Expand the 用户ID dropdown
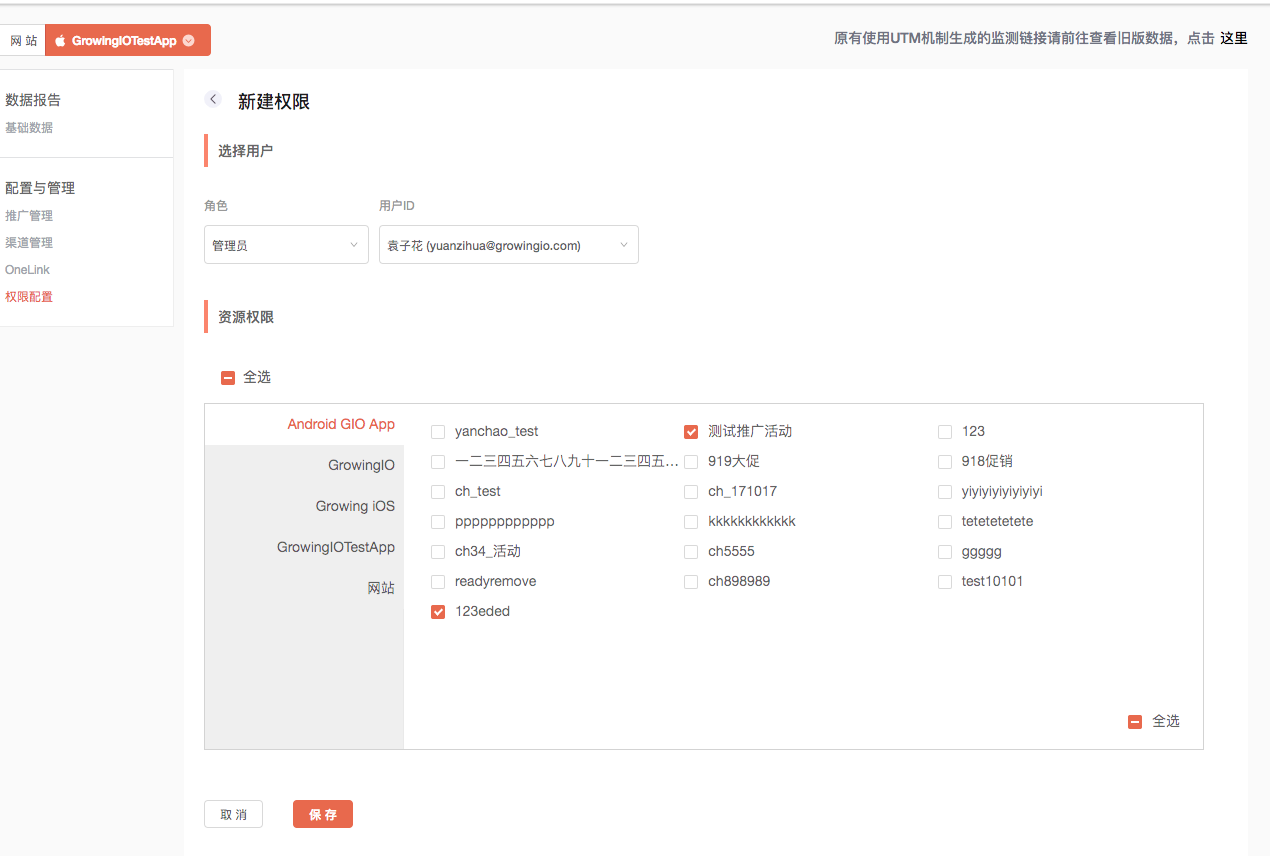The height and width of the screenshot is (856, 1270). [x=508, y=245]
